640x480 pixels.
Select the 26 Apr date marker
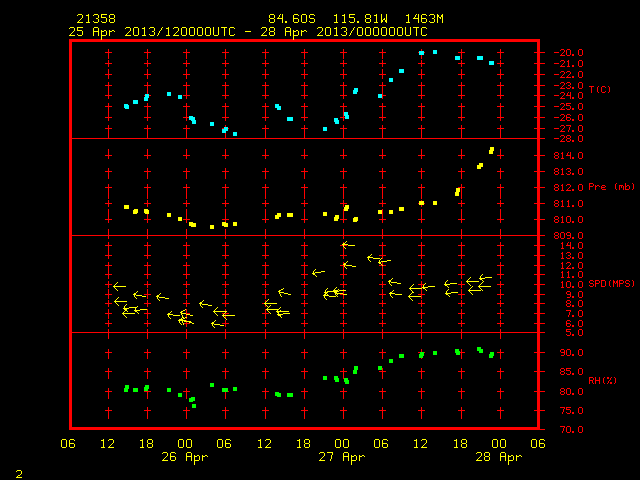(x=184, y=457)
